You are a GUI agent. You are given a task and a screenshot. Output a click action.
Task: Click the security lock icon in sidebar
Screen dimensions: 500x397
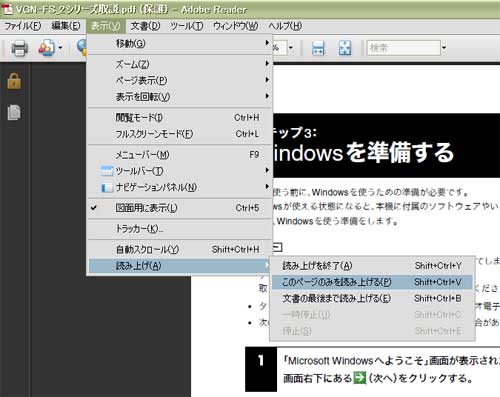point(14,81)
